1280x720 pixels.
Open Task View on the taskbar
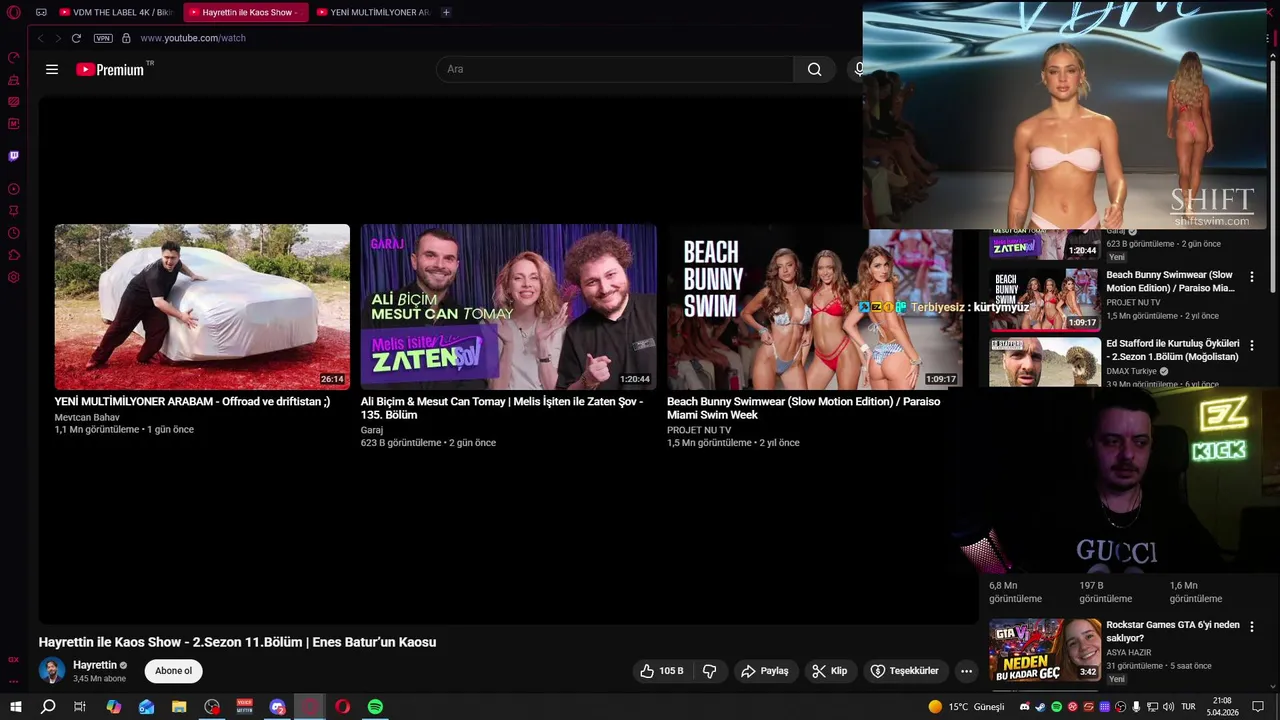(80, 707)
